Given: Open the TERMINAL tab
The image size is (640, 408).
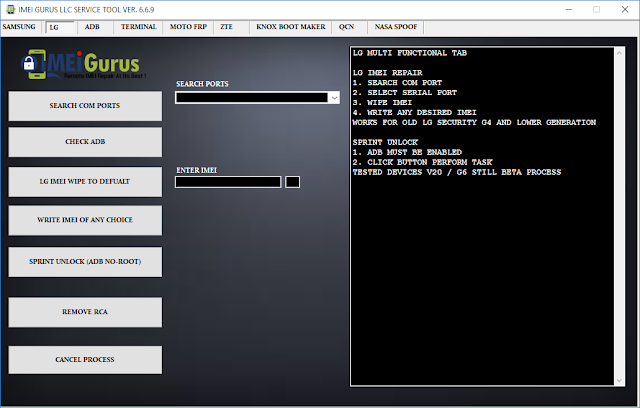Looking at the screenshot, I should coord(138,27).
